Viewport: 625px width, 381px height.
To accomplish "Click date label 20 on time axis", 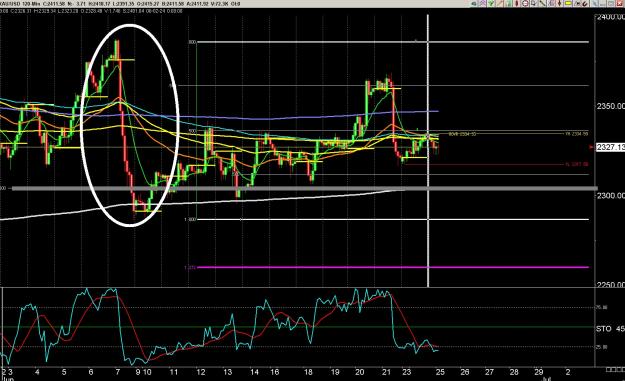I will point(360,372).
